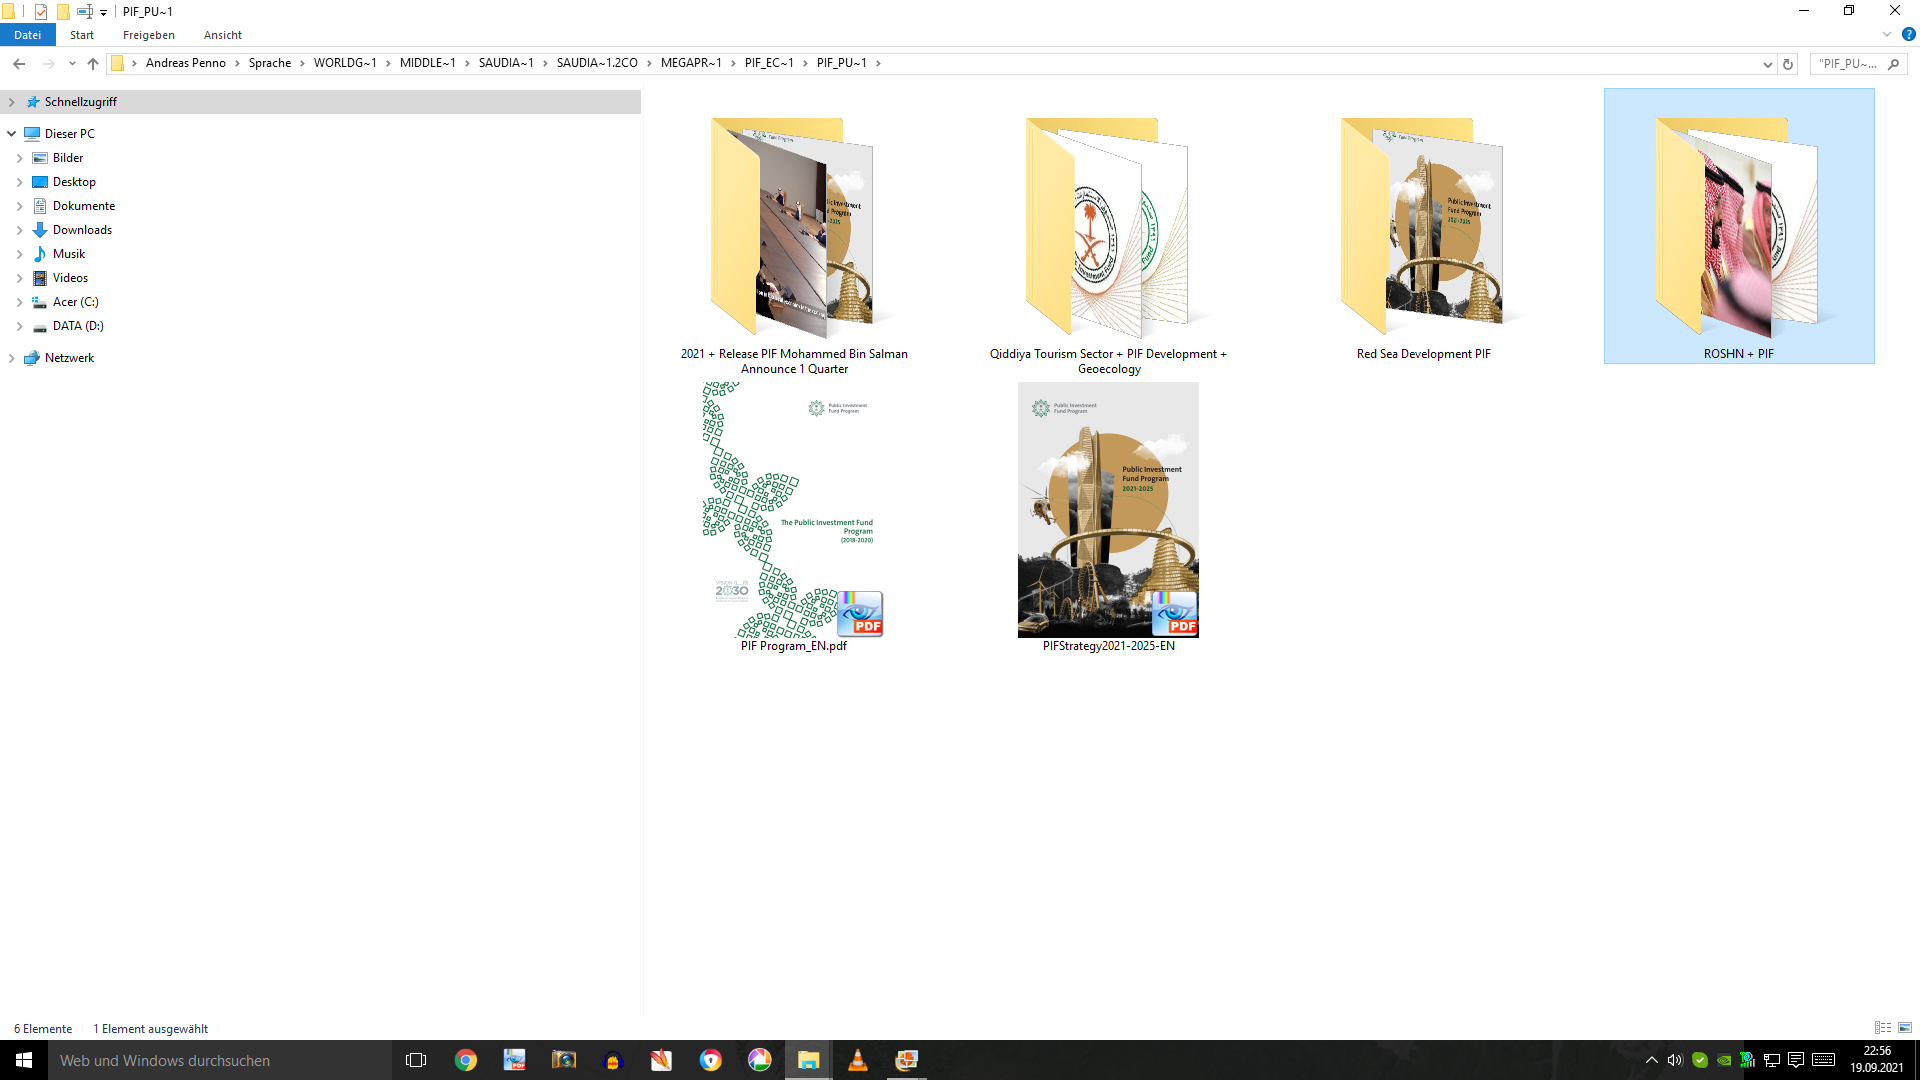Select the ROSHN + PIF folder
This screenshot has width=1920, height=1080.
coord(1739,226)
